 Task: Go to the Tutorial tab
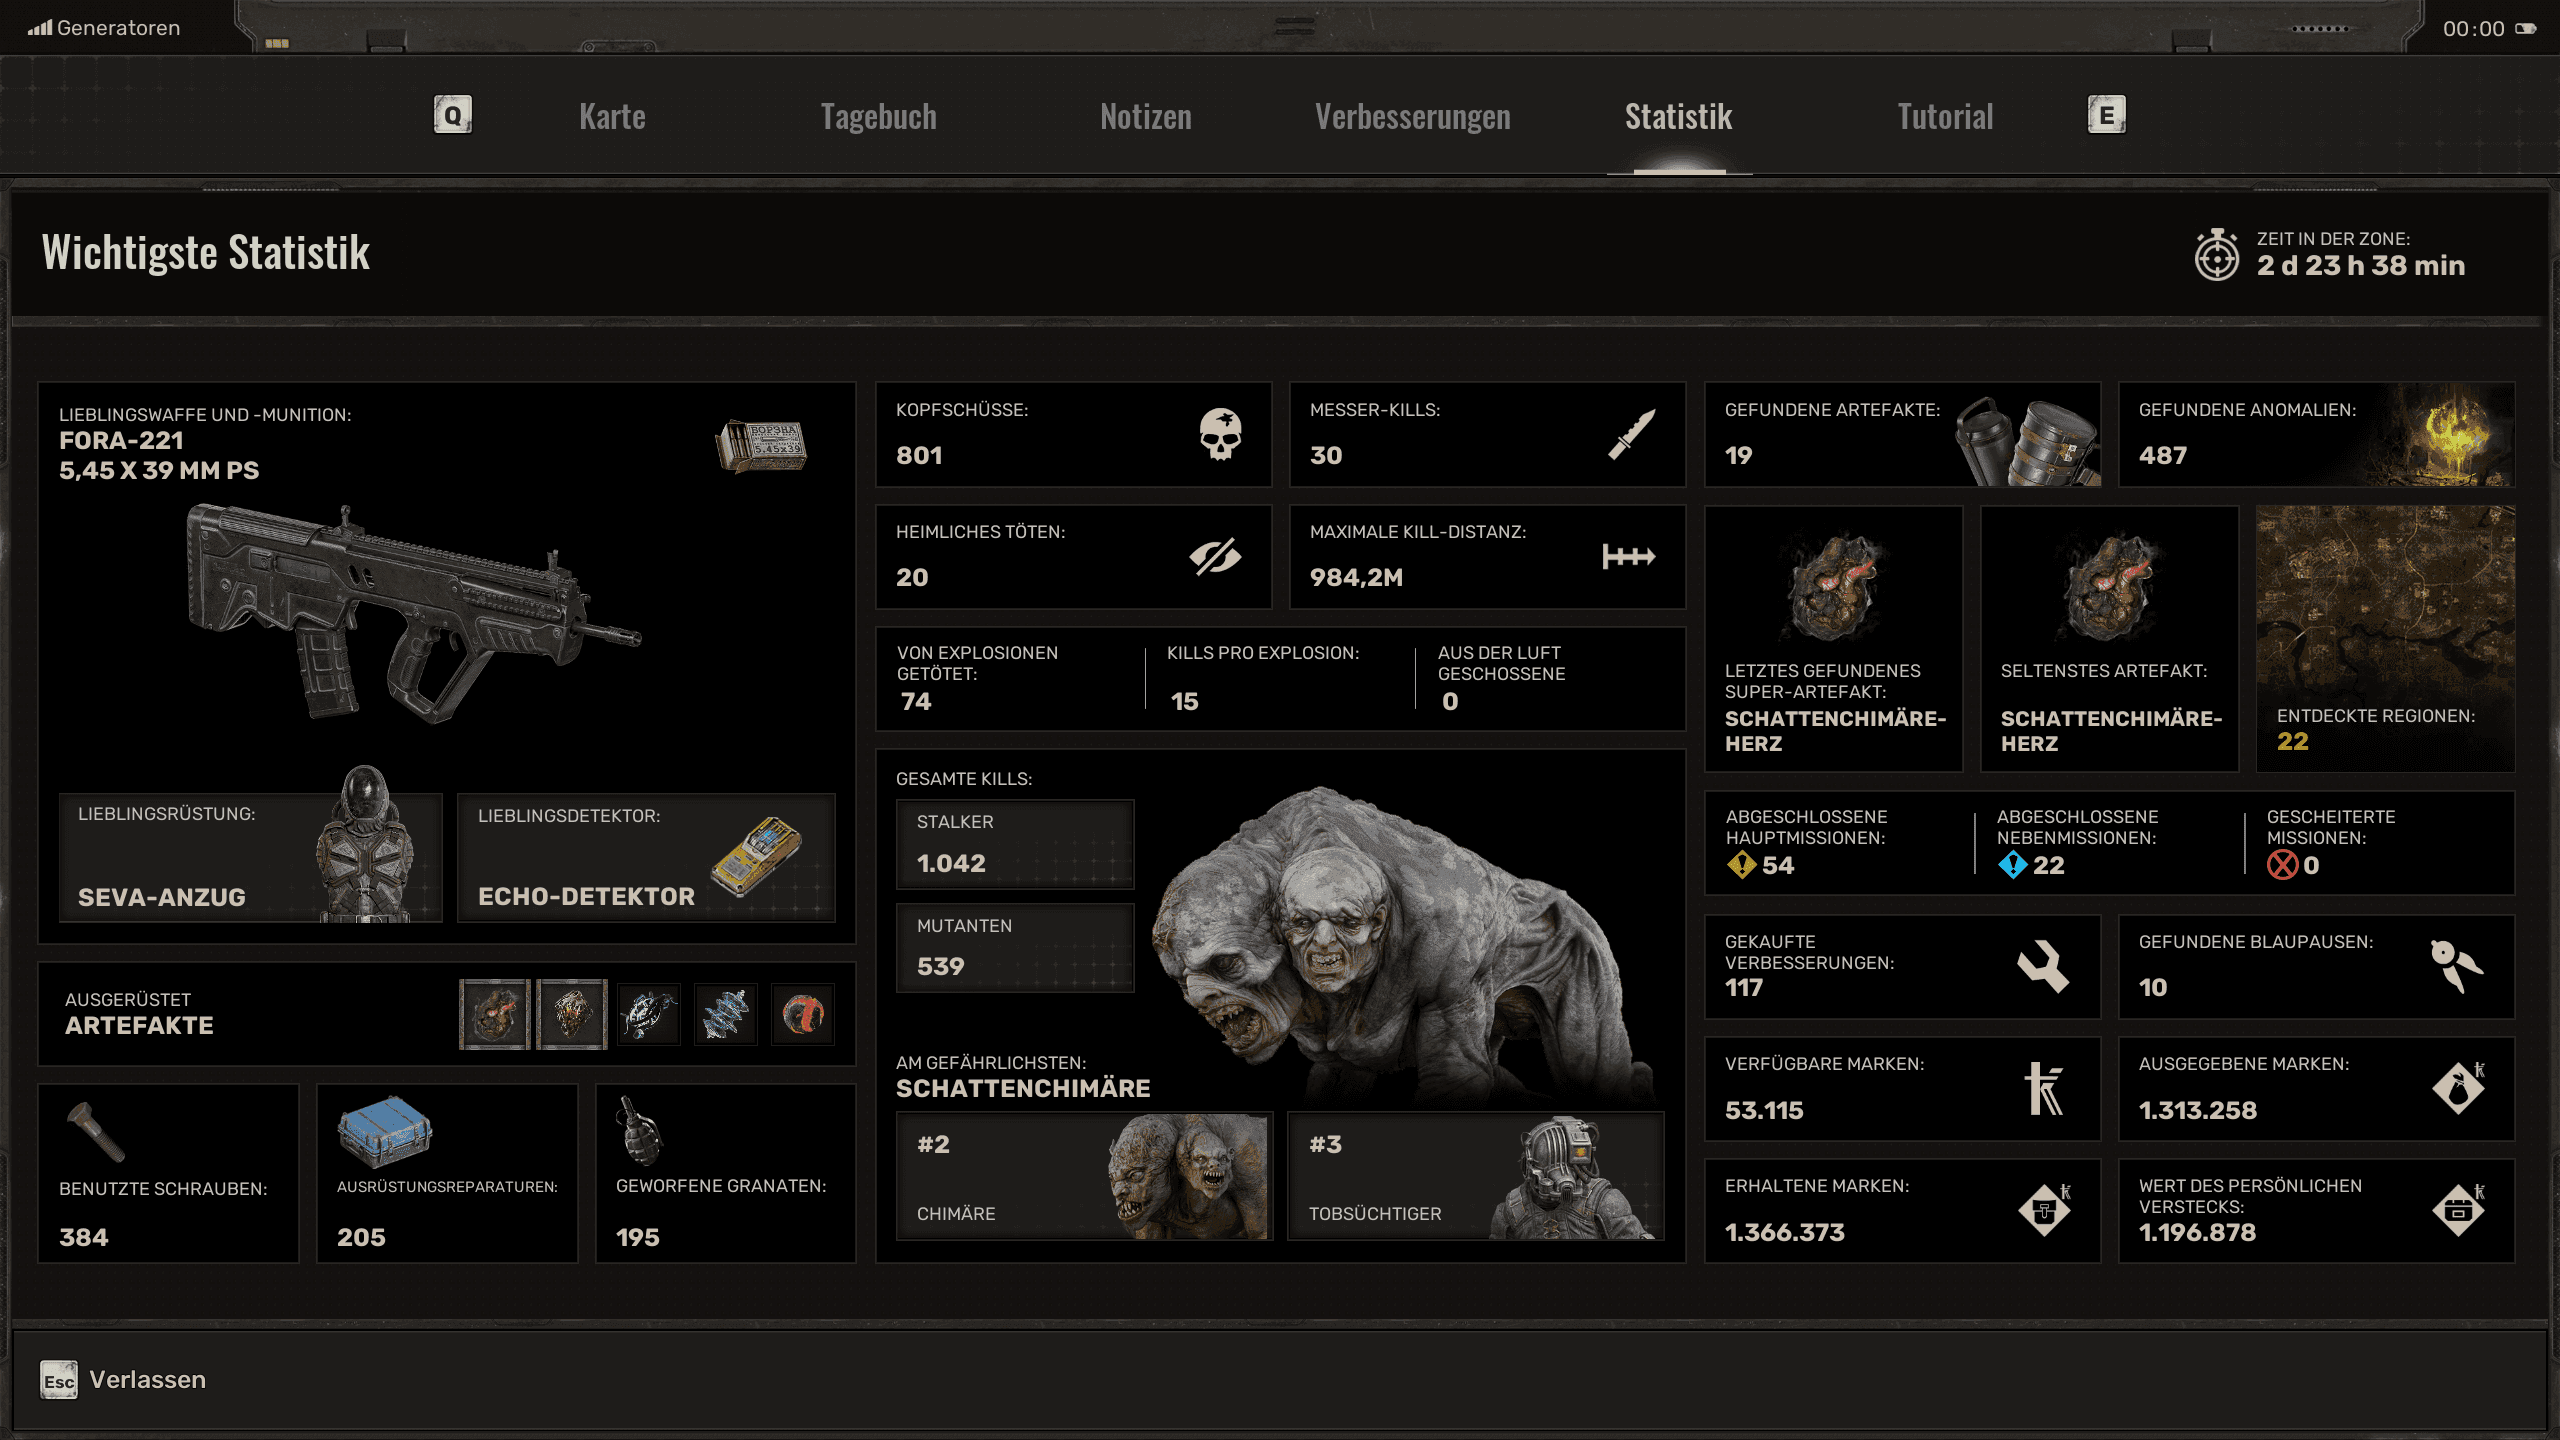[1945, 117]
